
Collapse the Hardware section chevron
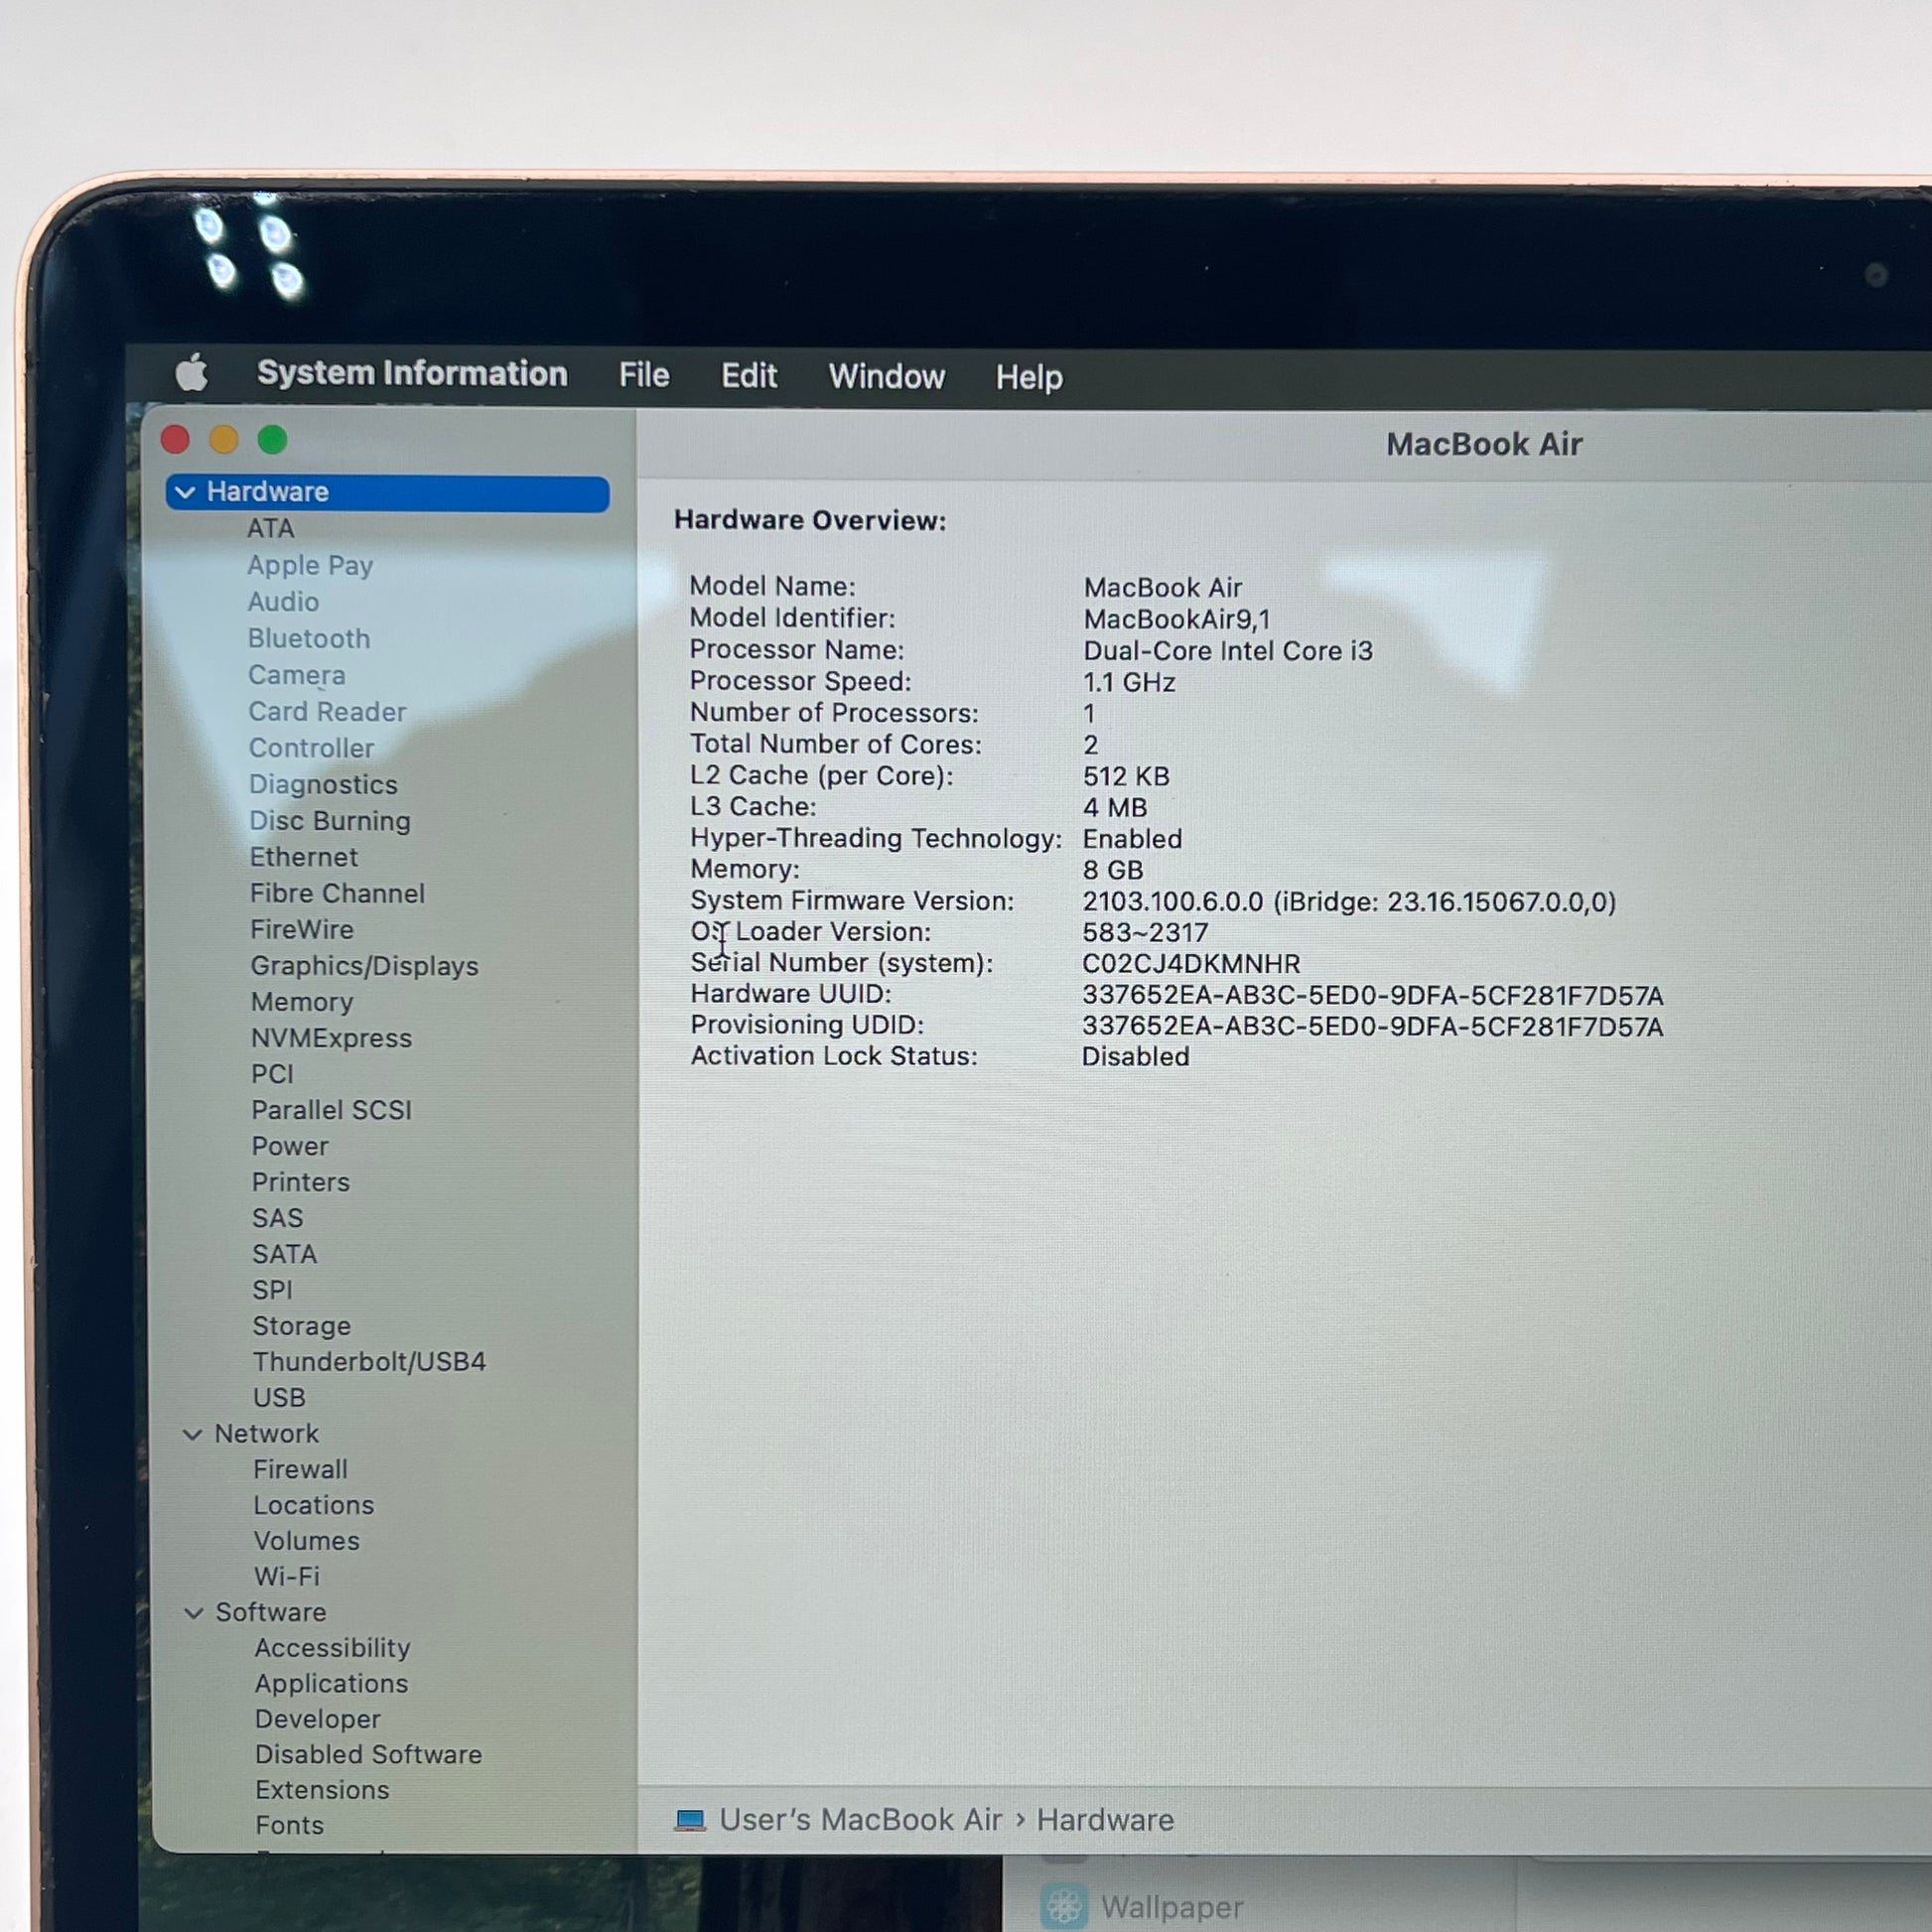(185, 492)
